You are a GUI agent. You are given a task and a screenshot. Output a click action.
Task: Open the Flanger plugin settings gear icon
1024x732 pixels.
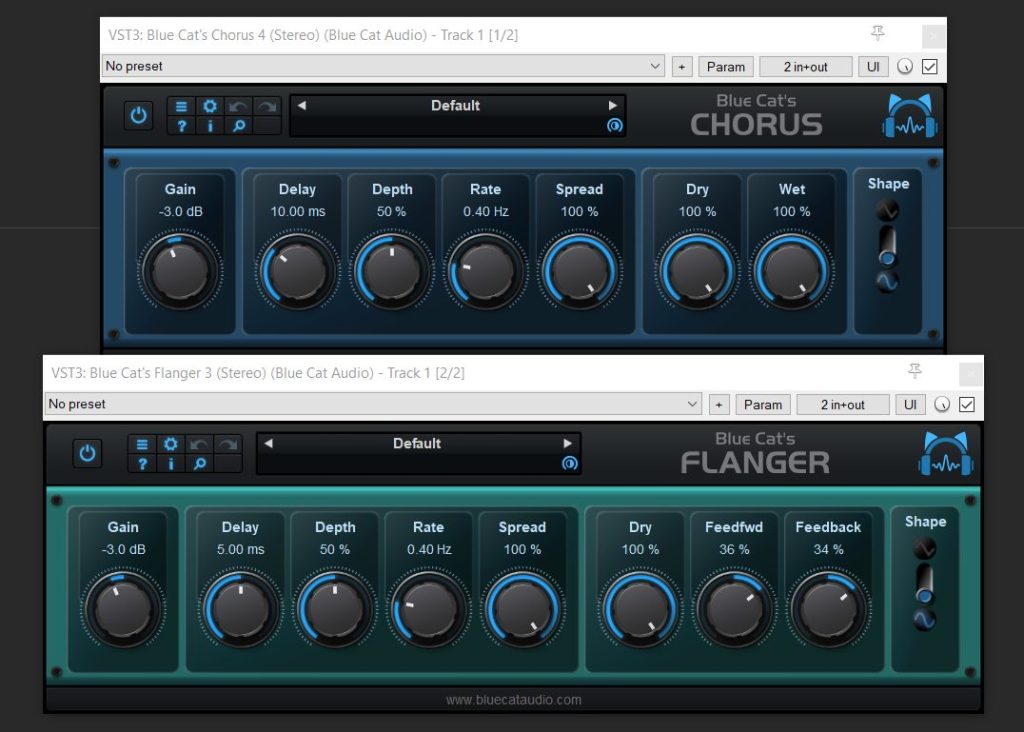170,445
